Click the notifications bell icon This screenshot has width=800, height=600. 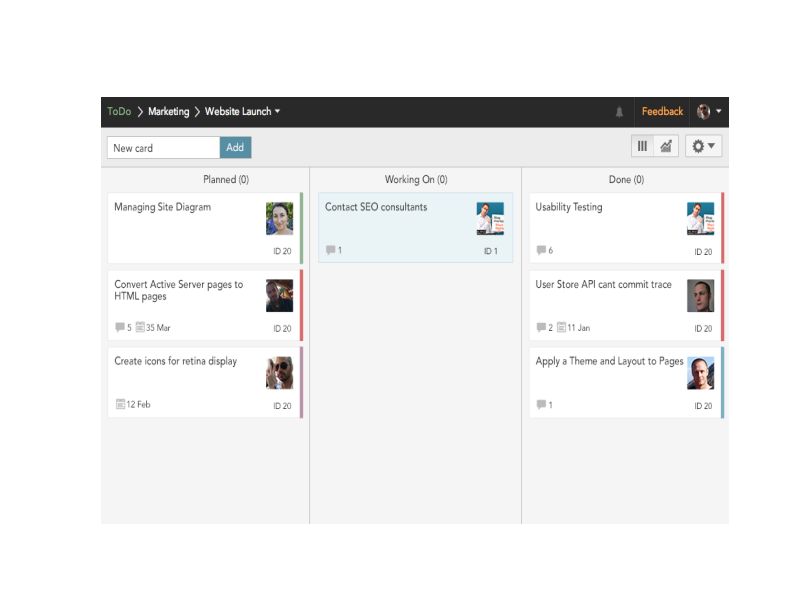pos(619,112)
